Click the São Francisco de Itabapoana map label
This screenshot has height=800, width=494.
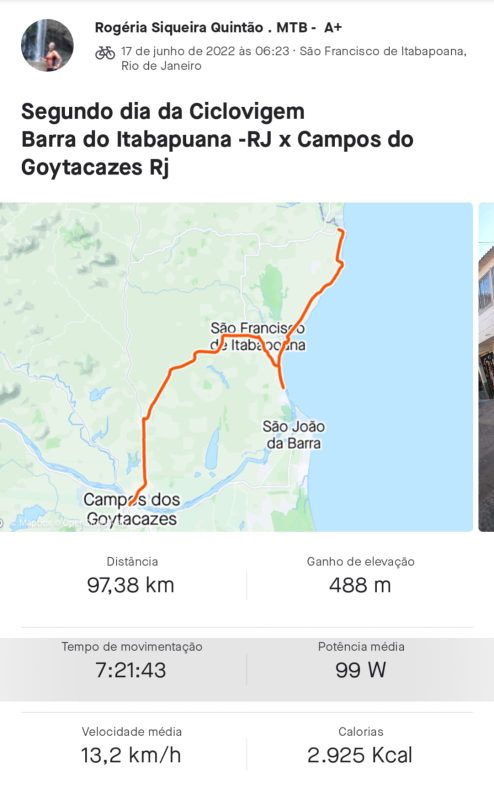[258, 336]
